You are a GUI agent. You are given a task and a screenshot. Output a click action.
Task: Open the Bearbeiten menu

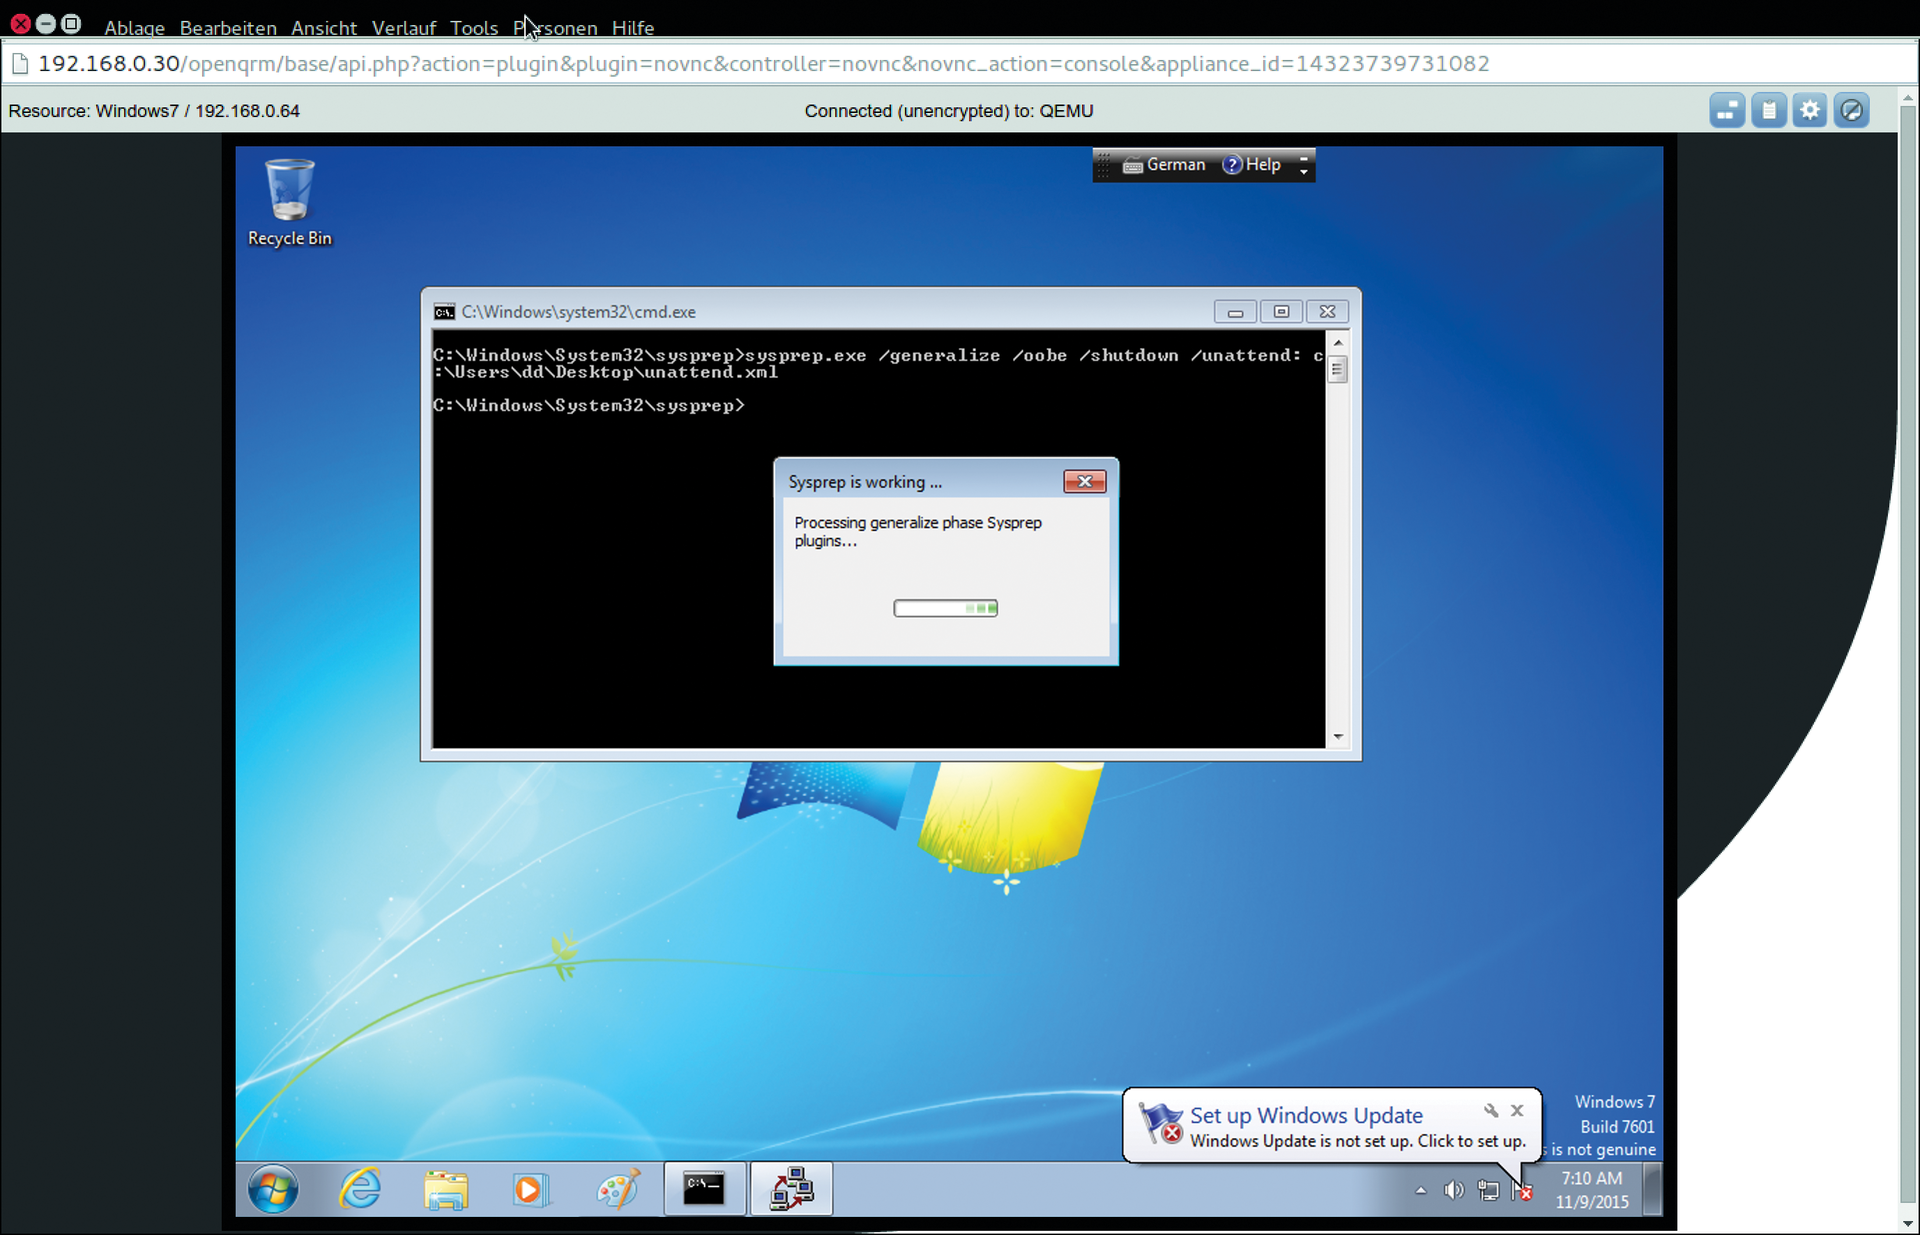click(x=228, y=28)
